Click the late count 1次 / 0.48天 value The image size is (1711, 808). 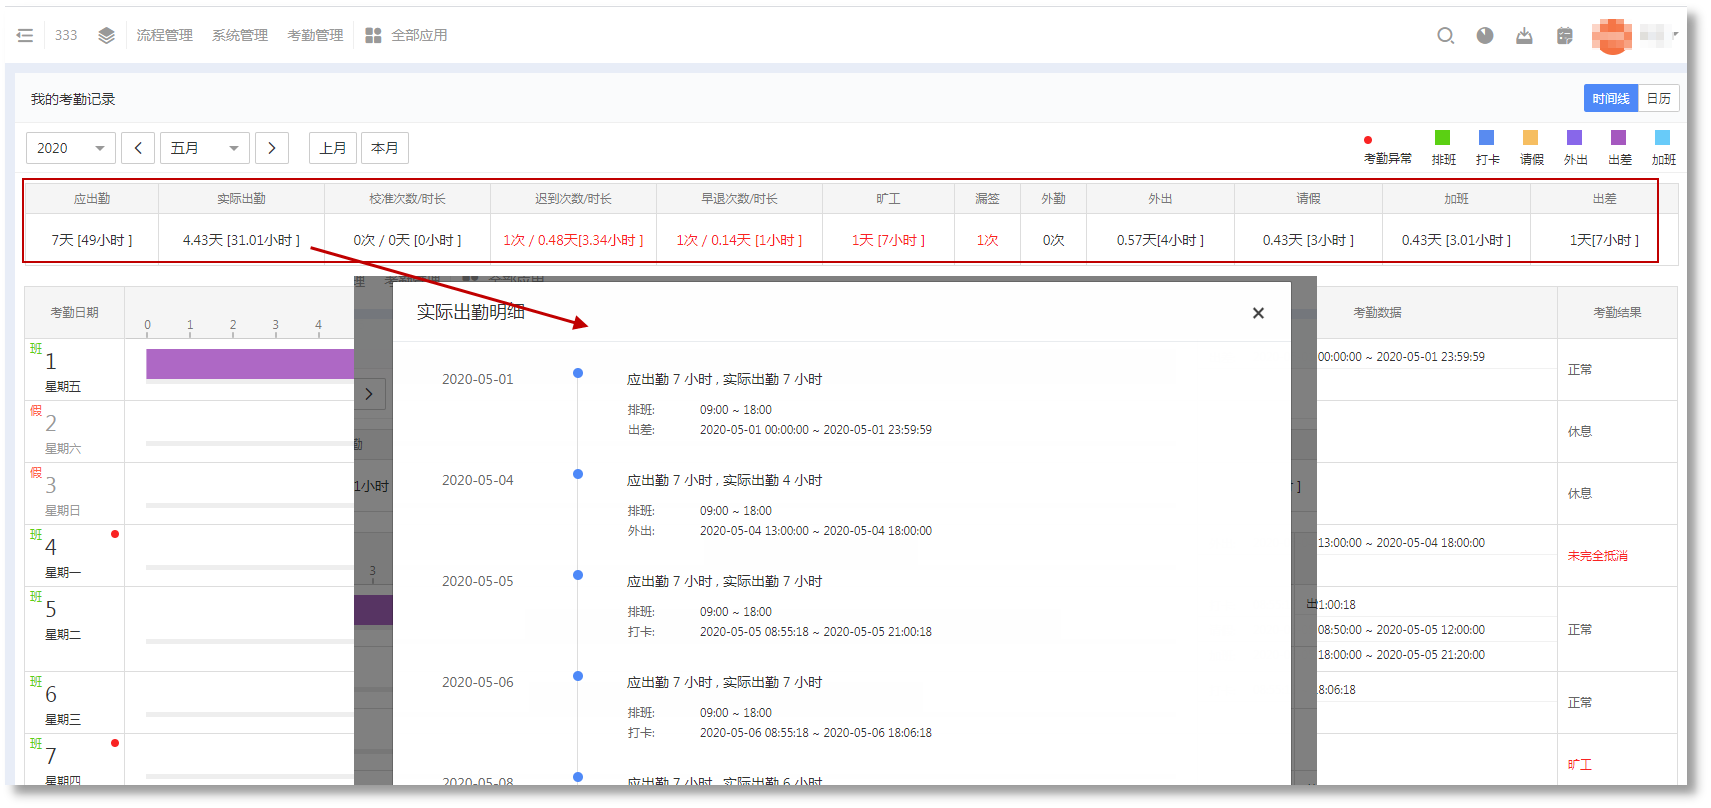pos(573,240)
